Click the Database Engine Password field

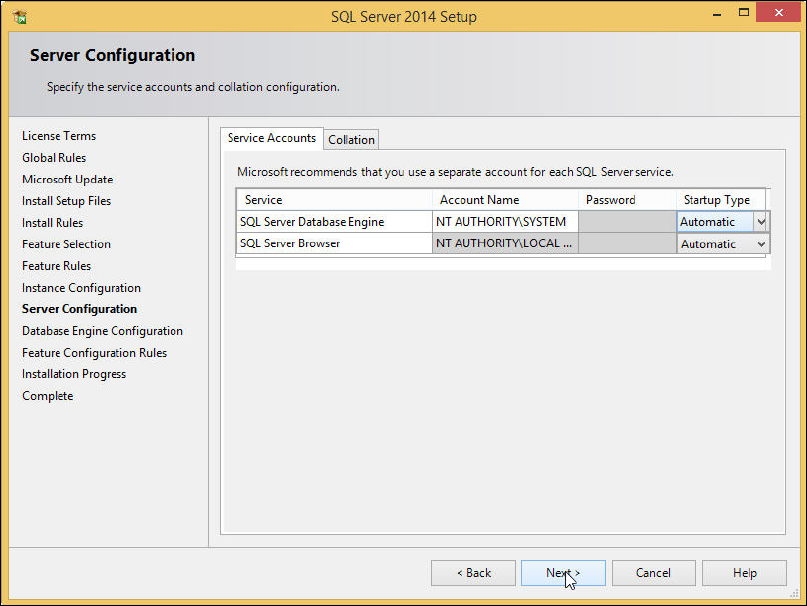627,222
